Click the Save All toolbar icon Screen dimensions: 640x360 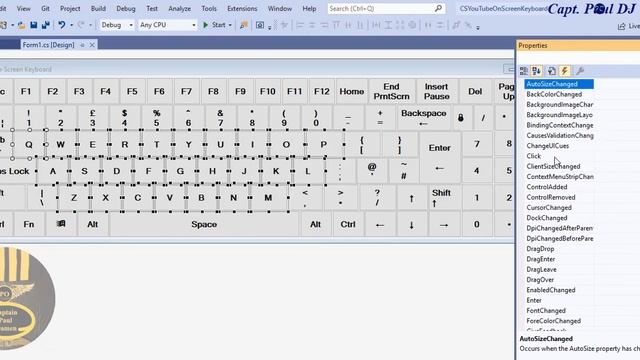point(45,25)
